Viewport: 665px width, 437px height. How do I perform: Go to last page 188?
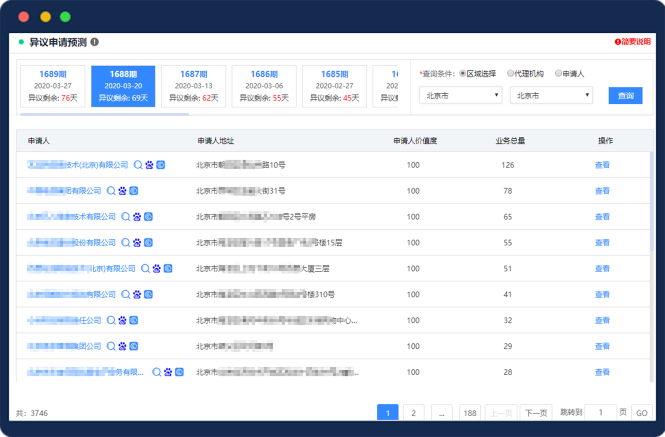(x=469, y=412)
